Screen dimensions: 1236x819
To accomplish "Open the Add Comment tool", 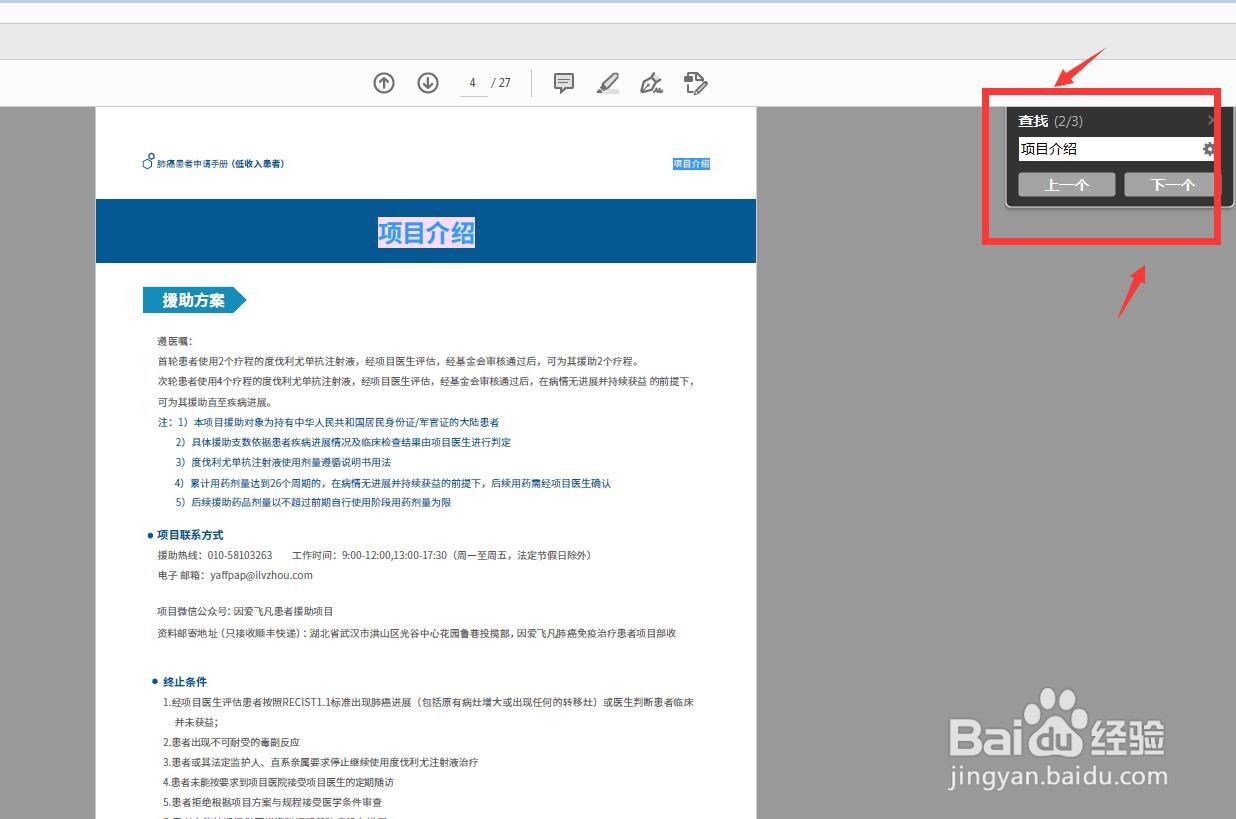I will 564,83.
